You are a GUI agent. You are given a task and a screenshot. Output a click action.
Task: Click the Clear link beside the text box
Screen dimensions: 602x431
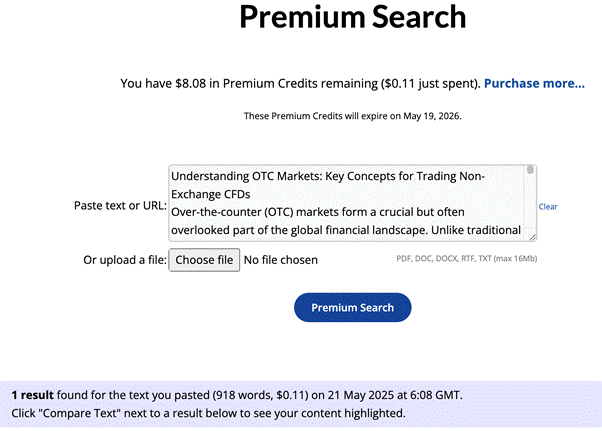tap(548, 207)
